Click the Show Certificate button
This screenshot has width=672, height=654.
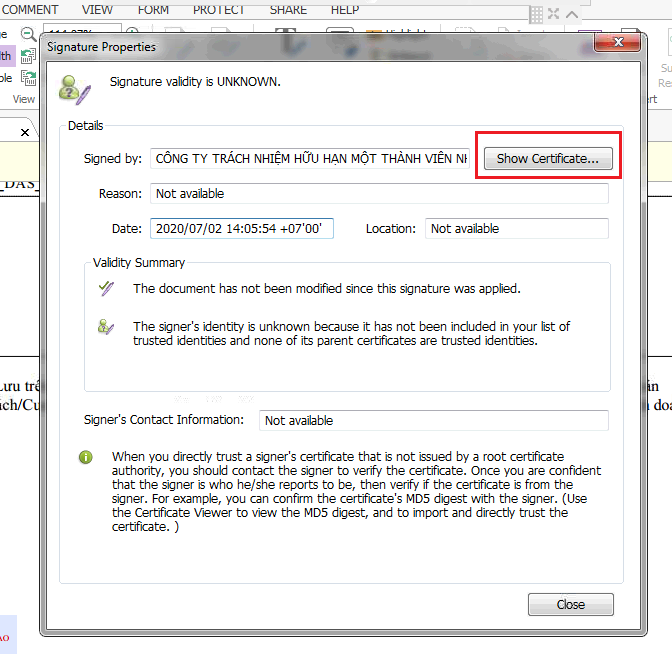point(548,159)
